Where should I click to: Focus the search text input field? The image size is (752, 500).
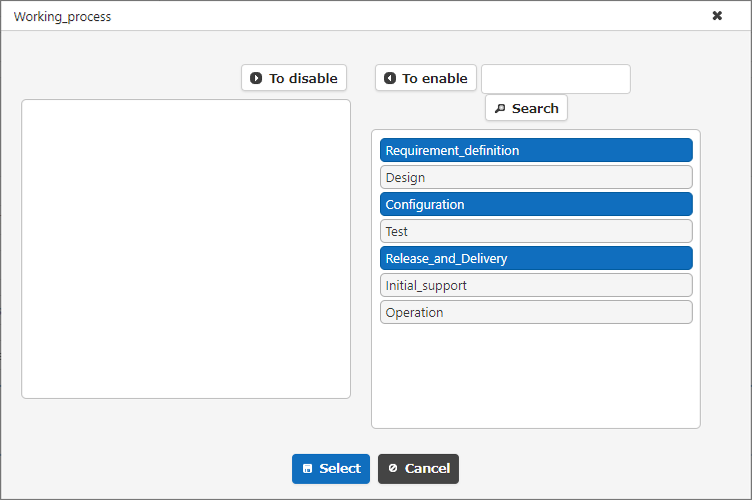pos(556,79)
